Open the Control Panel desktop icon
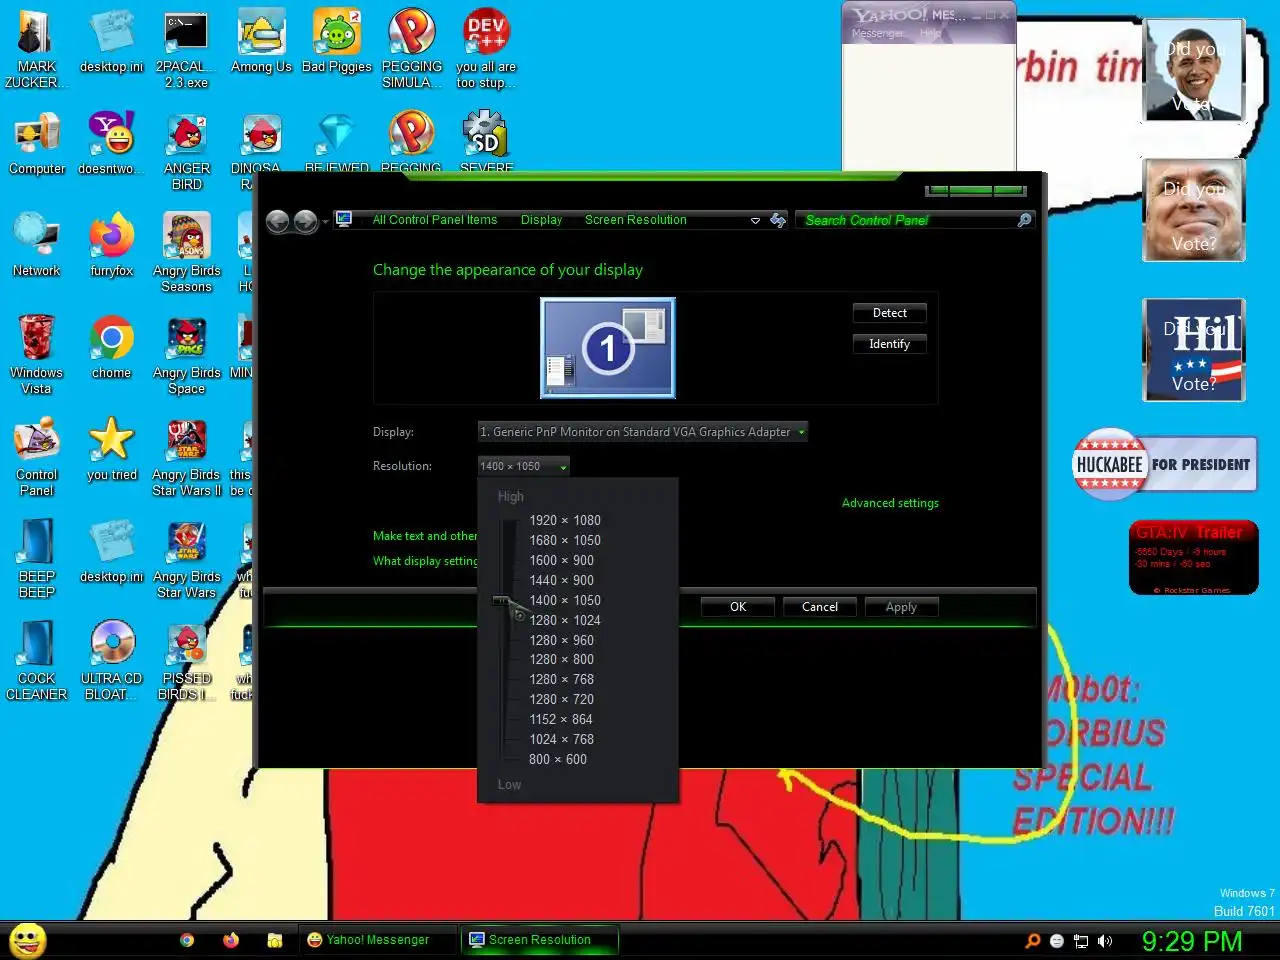 [36, 457]
